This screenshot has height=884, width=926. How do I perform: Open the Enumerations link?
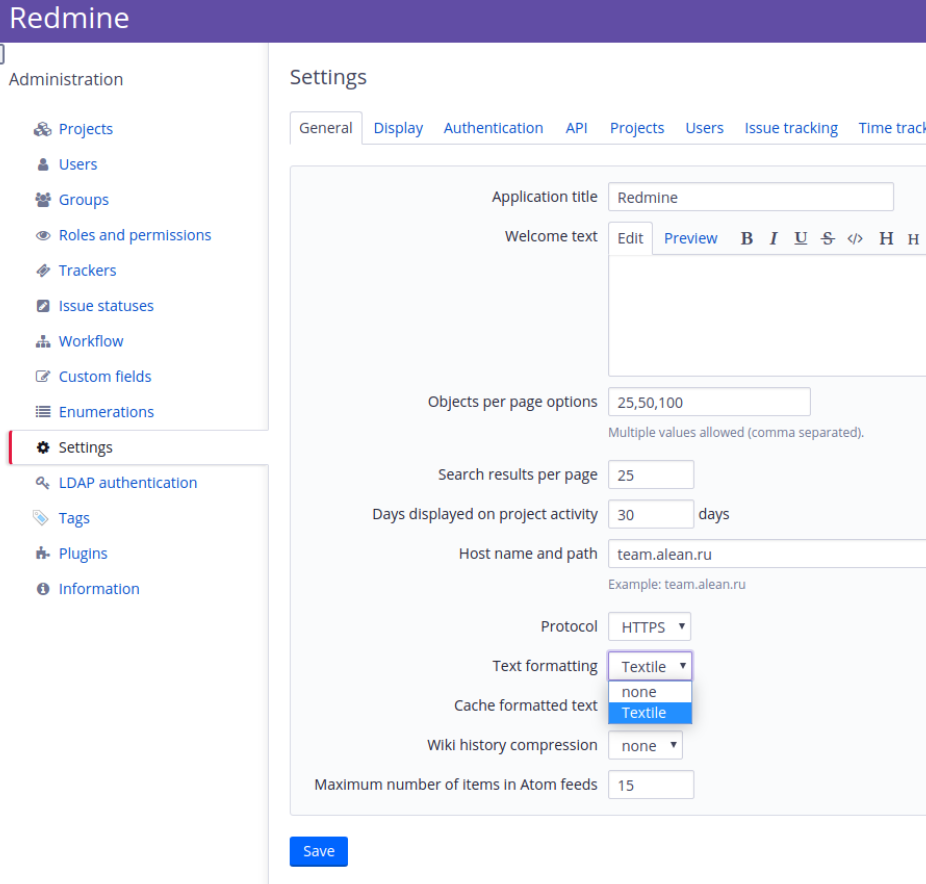106,412
